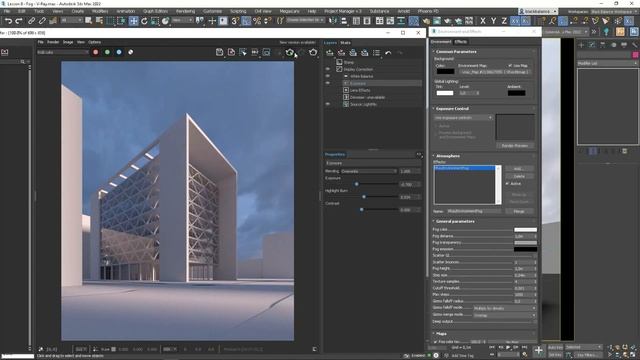This screenshot has width=640, height=360.
Task: Toggle visibility eye of Source LightMix layer
Action: [x=328, y=104]
